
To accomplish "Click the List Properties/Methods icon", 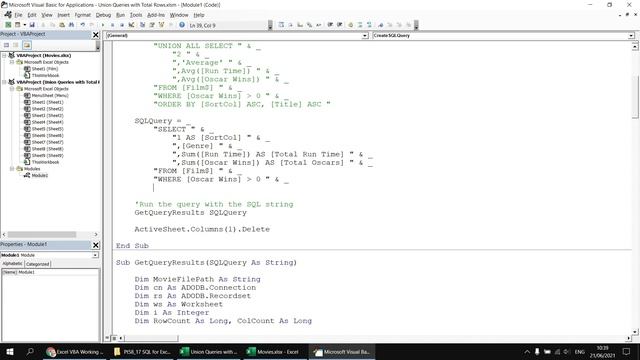I will [281, 25].
